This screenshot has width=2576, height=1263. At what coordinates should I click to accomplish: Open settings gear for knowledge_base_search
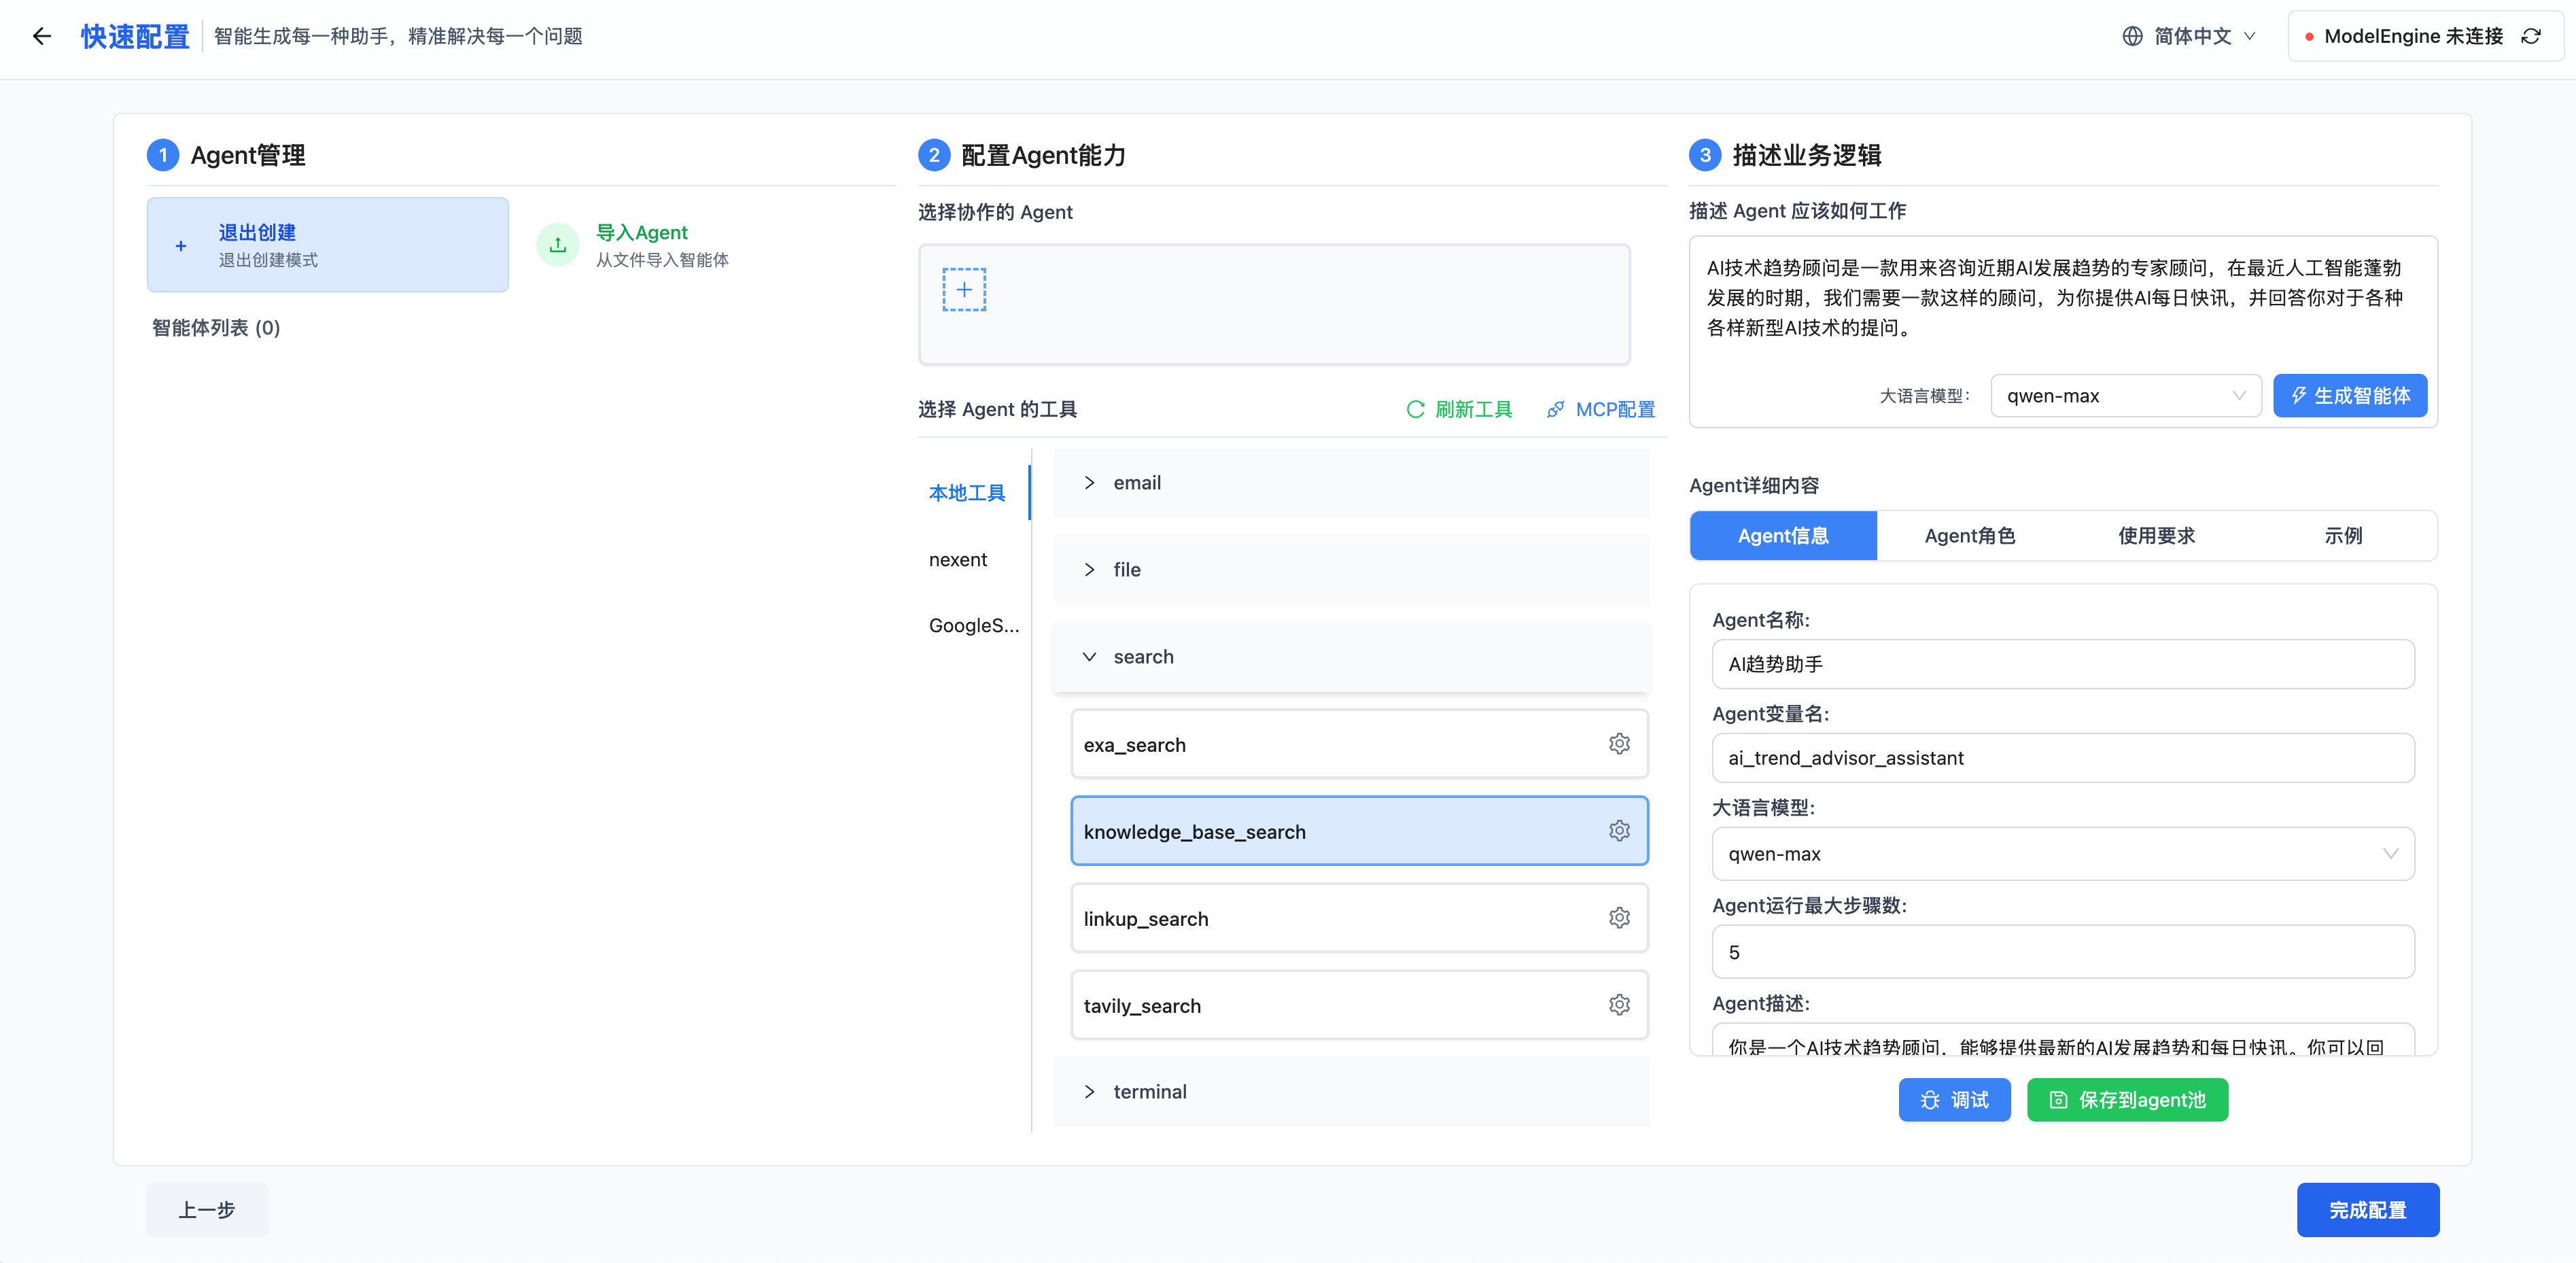click(x=1619, y=831)
